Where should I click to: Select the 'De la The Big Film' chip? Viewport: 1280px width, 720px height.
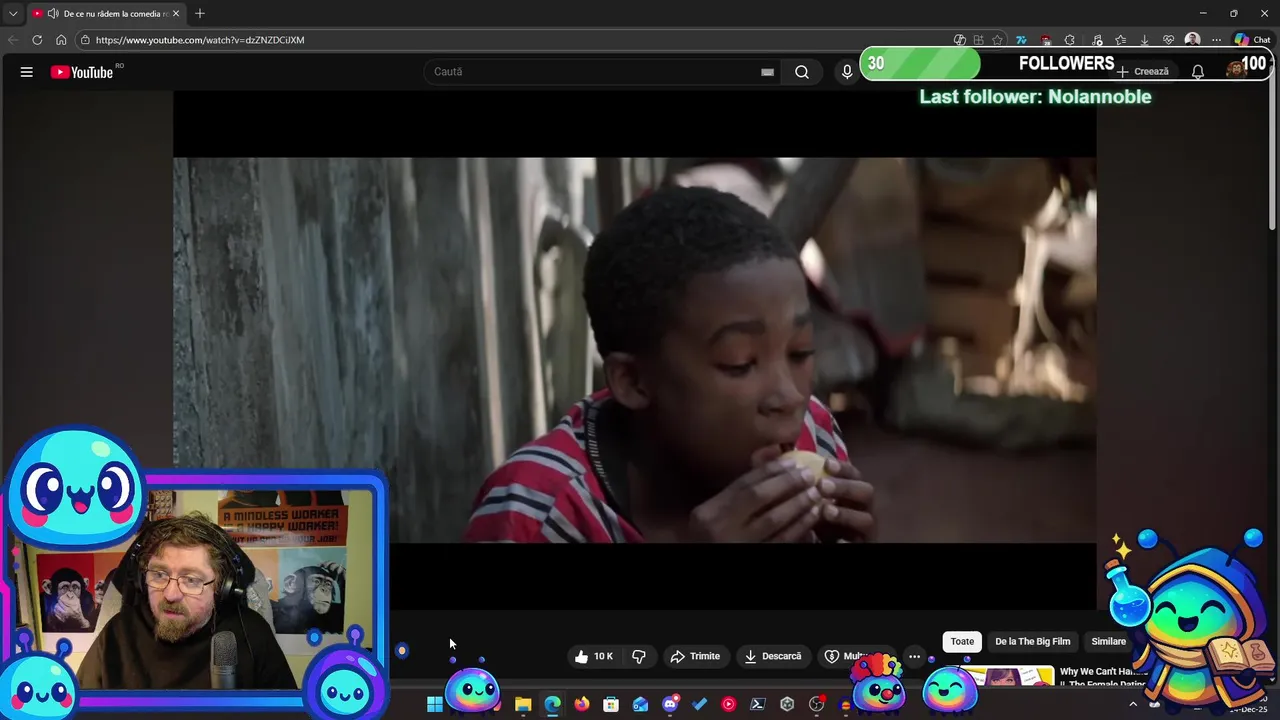tap(1032, 641)
